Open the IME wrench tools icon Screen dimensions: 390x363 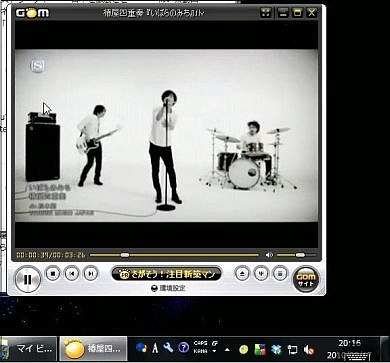click(x=168, y=348)
